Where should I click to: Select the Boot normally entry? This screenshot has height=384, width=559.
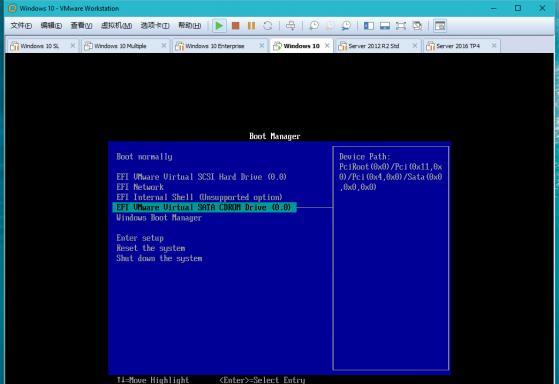(144, 157)
